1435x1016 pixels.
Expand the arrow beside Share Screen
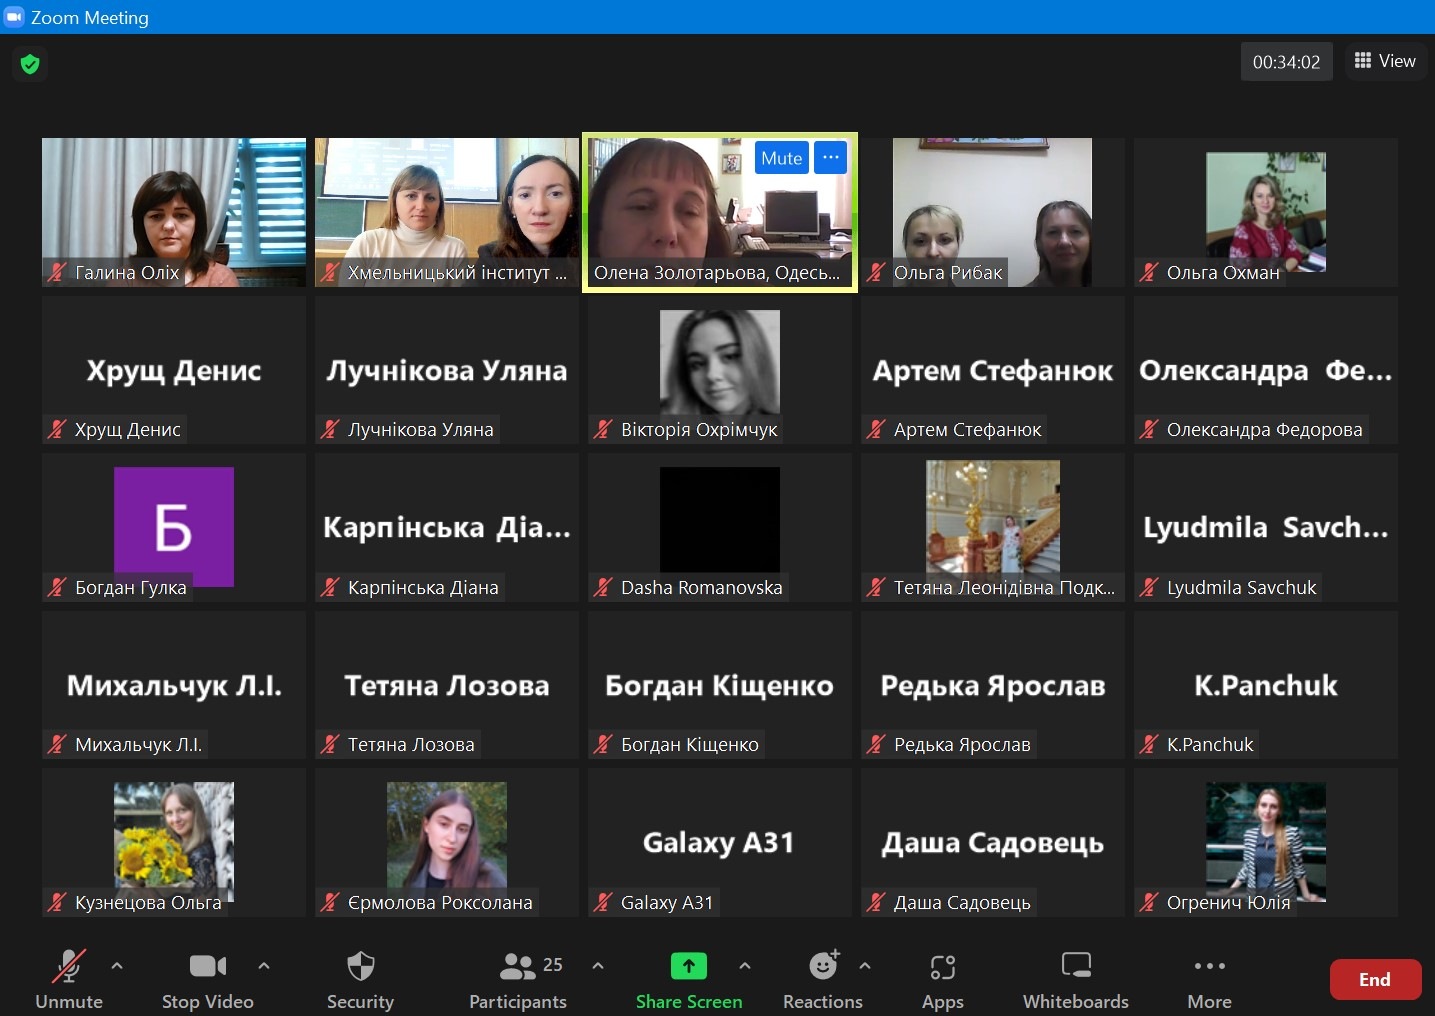[x=745, y=966]
